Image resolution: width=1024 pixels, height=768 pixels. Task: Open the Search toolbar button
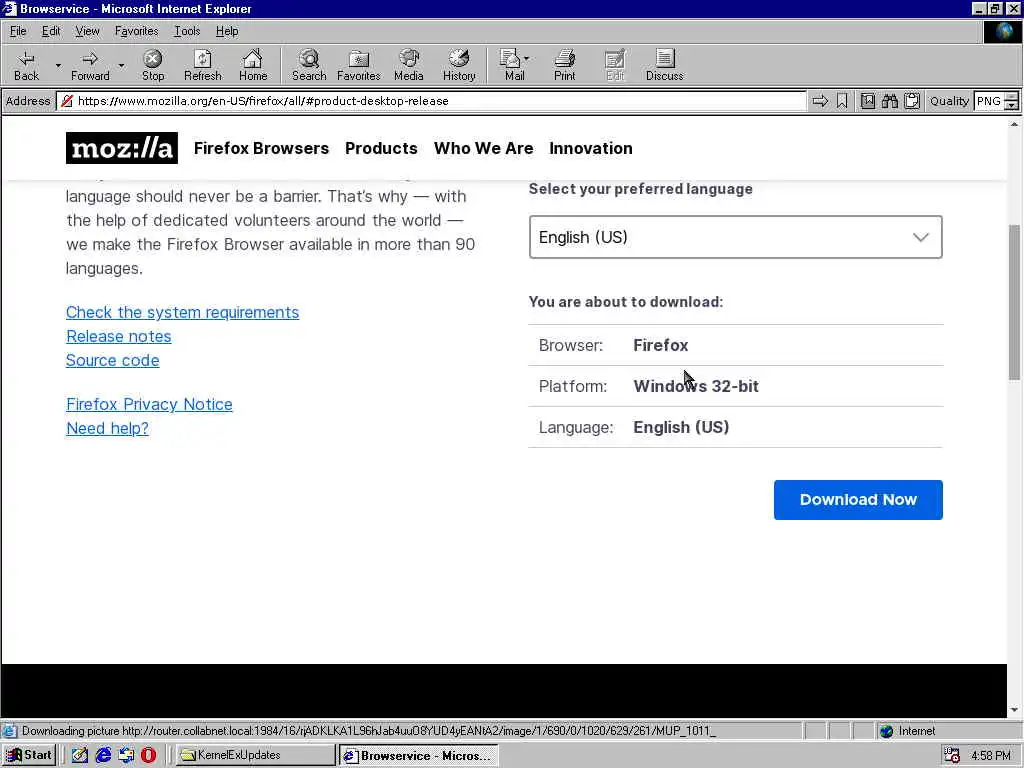pyautogui.click(x=309, y=65)
